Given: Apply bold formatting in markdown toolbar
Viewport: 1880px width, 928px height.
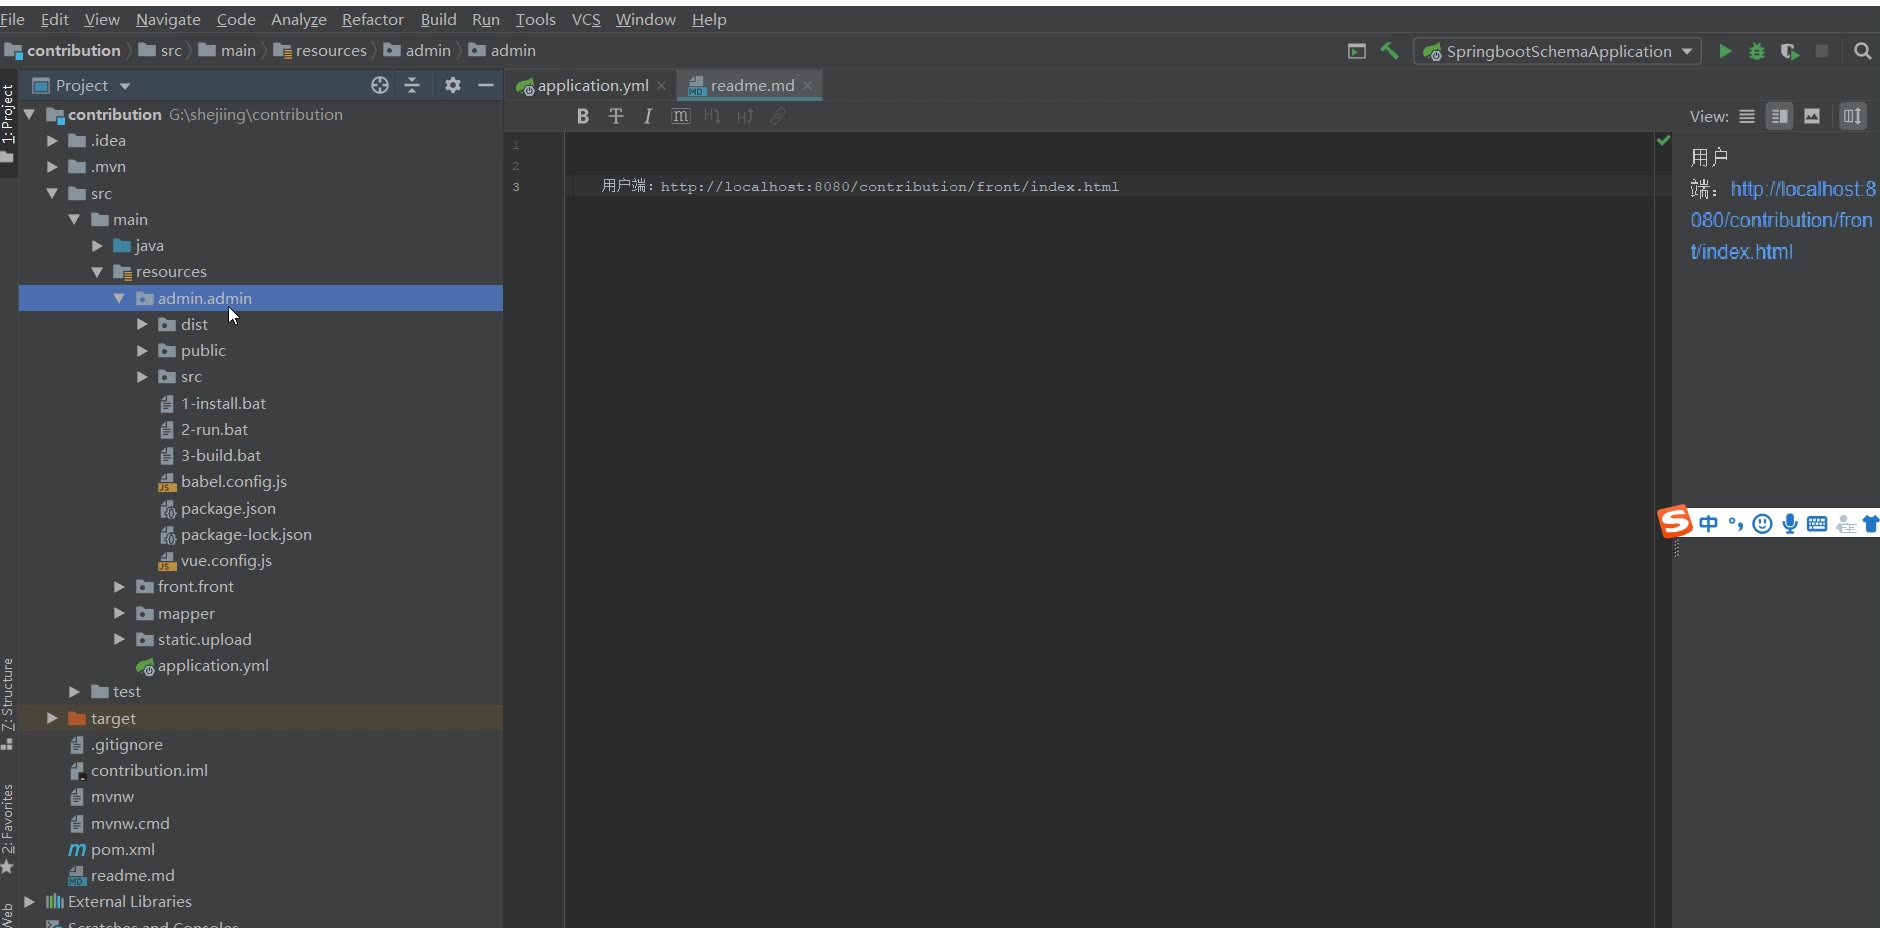Looking at the screenshot, I should click(583, 116).
